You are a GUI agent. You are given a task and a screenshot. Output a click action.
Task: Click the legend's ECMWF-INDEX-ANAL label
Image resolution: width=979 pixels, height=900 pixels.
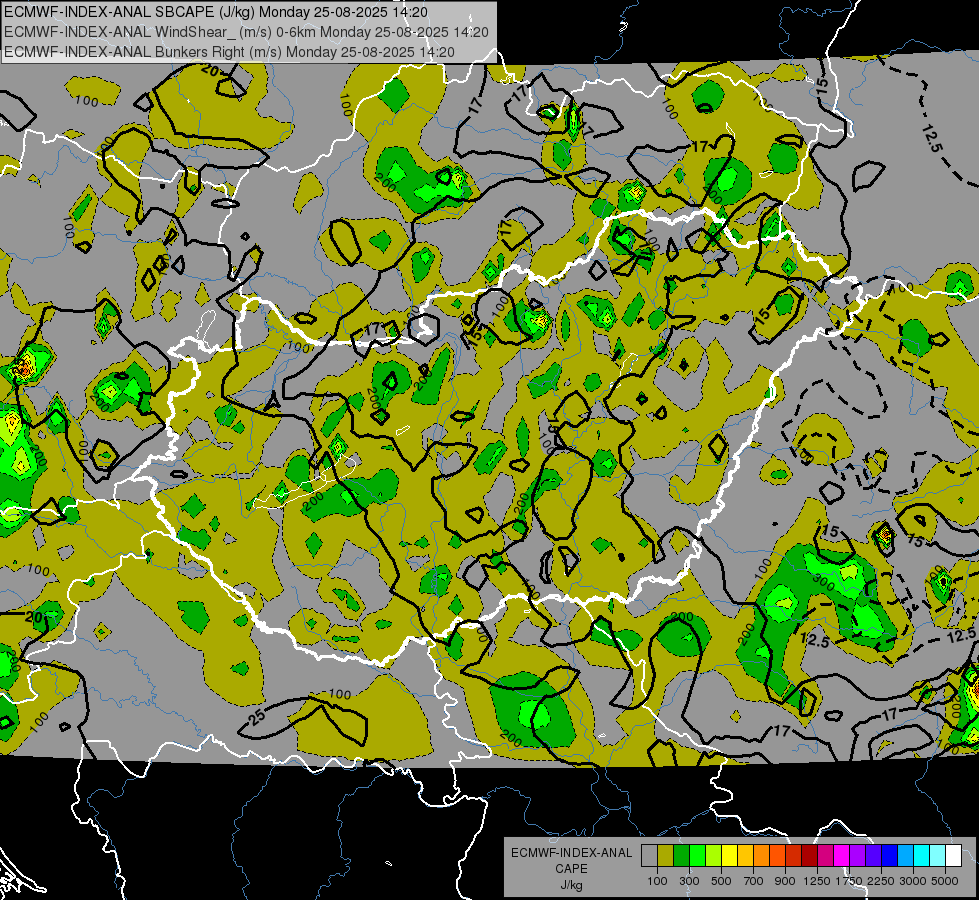point(571,853)
